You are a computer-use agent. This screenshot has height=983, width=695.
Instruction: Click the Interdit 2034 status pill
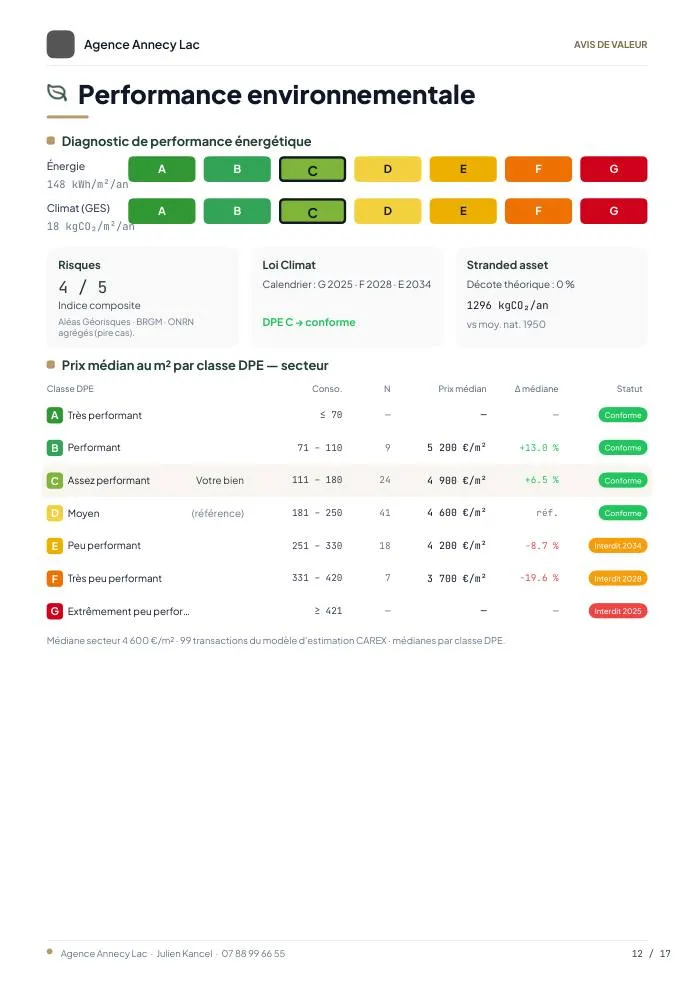click(617, 545)
